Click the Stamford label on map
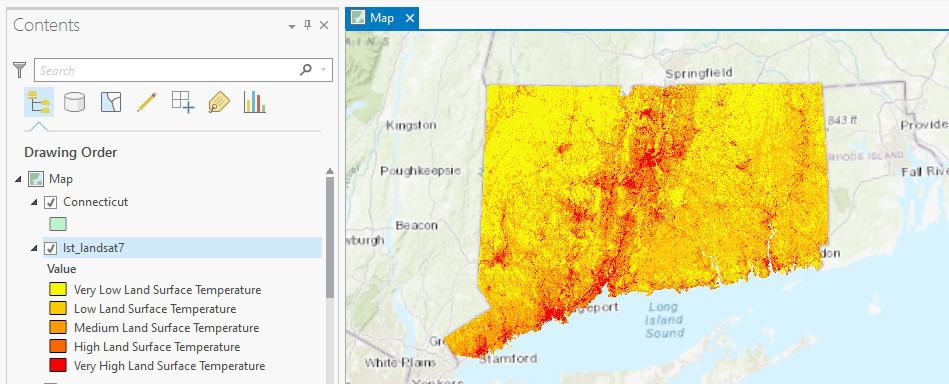 click(x=508, y=359)
